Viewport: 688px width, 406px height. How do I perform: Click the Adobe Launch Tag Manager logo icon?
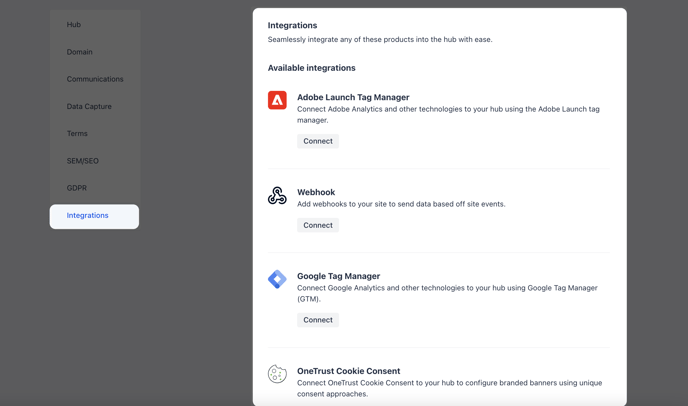click(277, 100)
